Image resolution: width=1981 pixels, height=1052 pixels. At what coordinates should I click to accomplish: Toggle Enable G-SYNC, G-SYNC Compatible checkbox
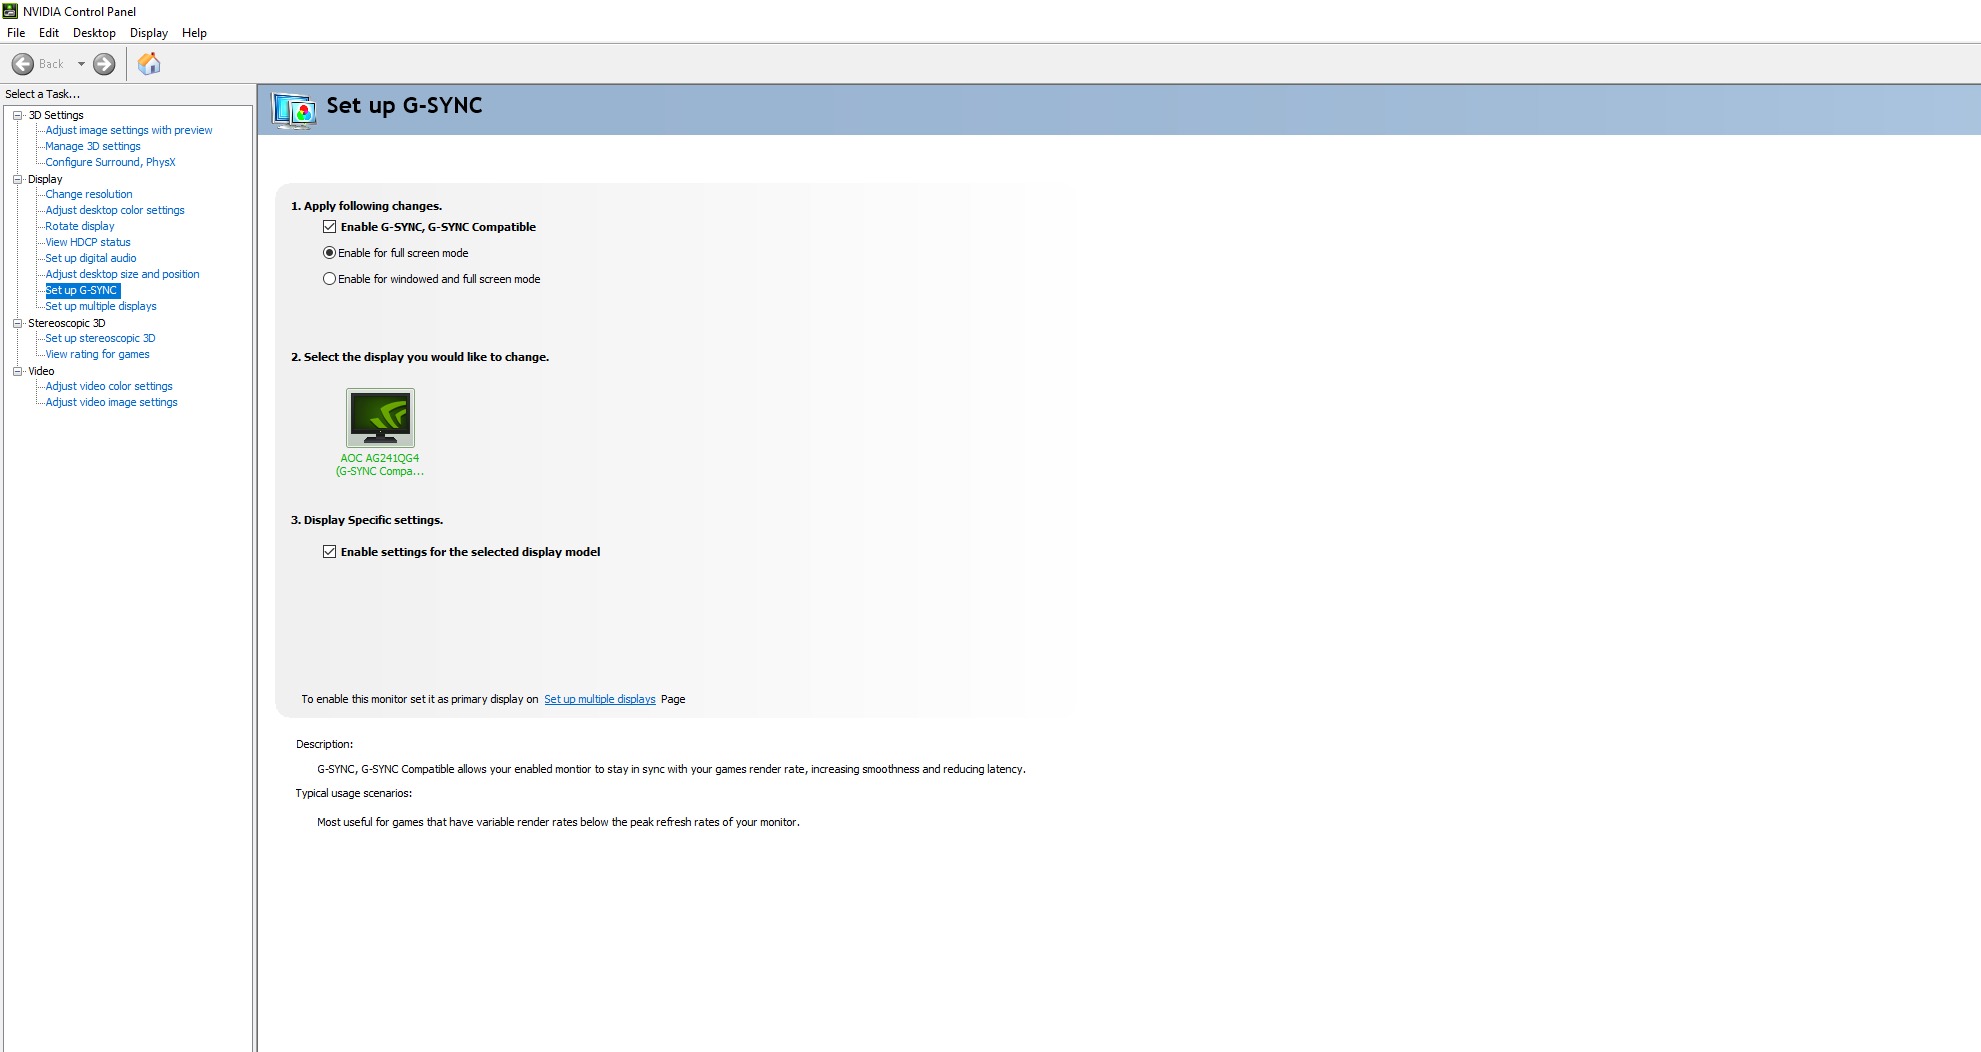pyautogui.click(x=329, y=227)
